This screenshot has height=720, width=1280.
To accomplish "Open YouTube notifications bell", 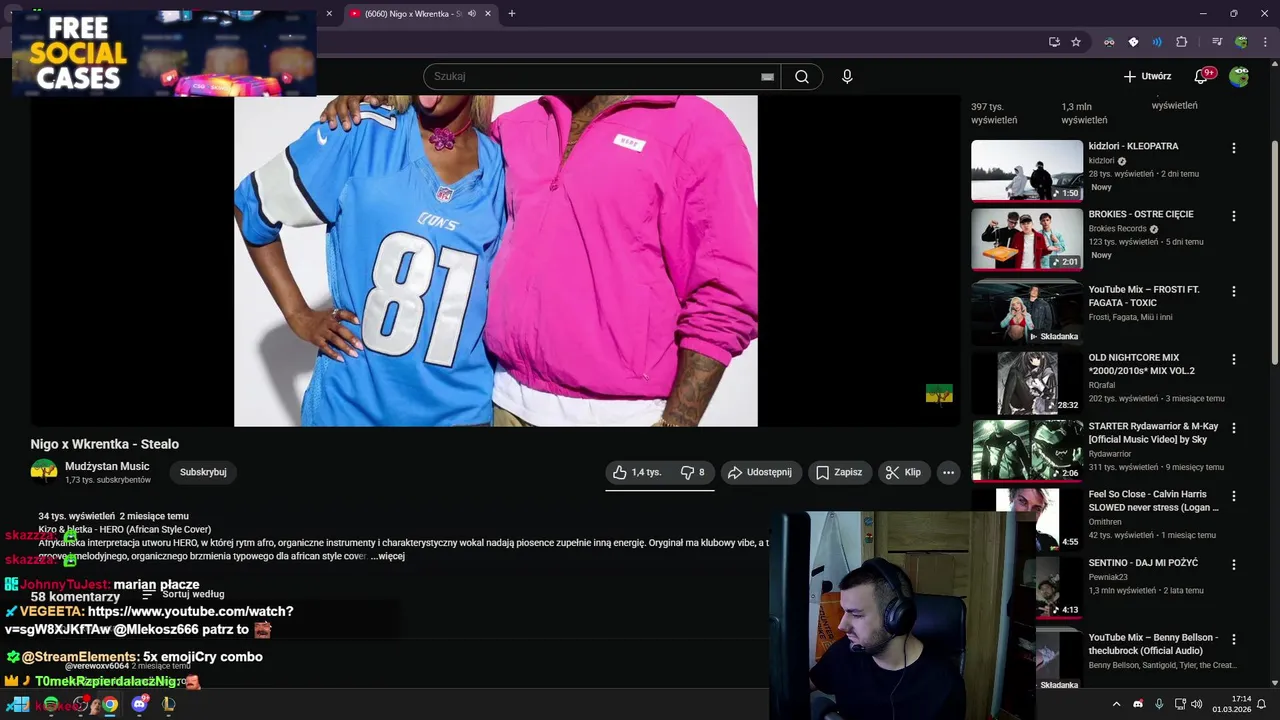I will pos(1202,76).
